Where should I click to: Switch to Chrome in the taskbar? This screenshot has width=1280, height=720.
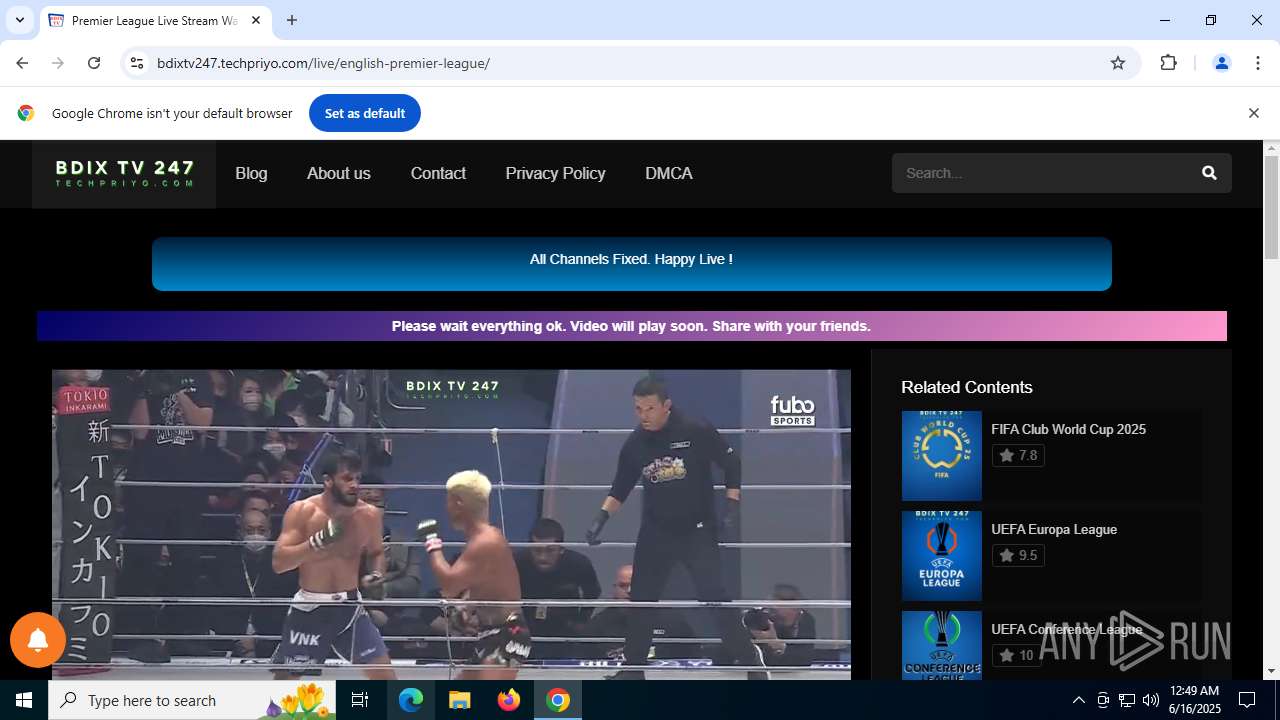click(558, 700)
